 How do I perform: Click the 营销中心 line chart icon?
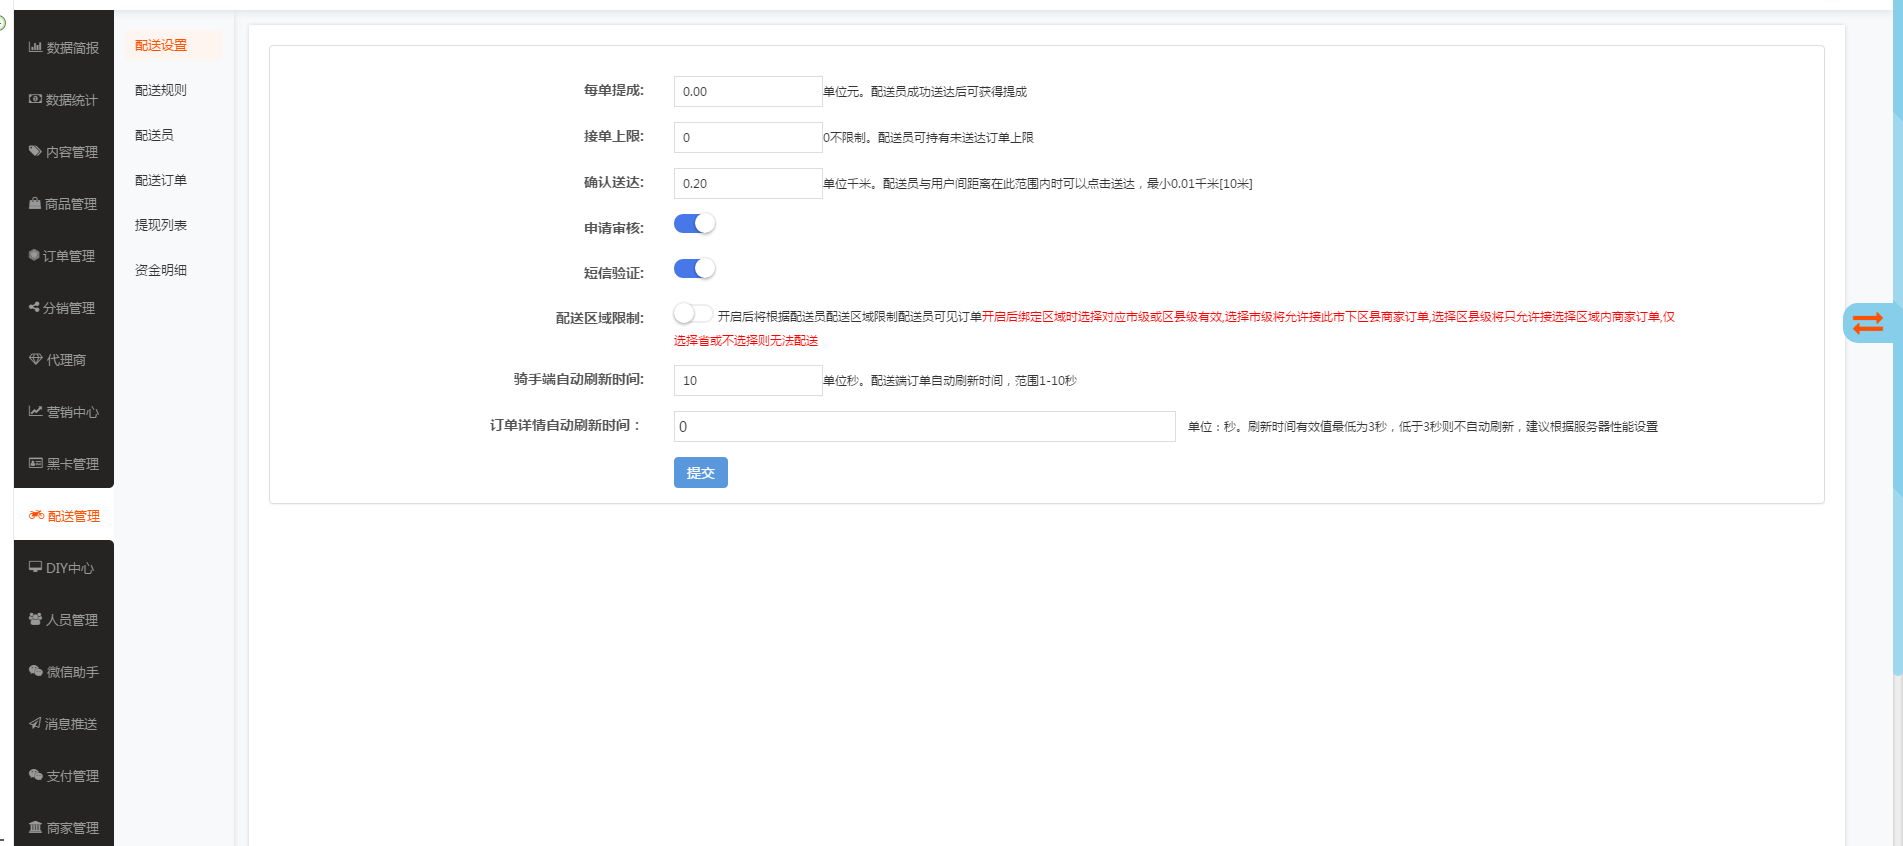tap(35, 411)
